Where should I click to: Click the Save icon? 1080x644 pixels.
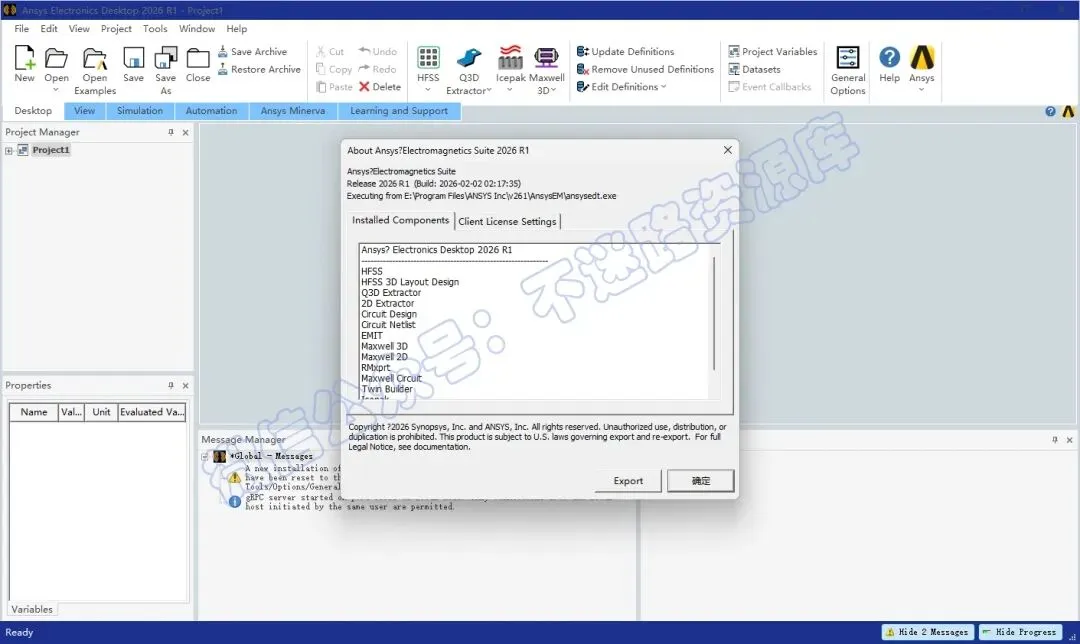[x=134, y=58]
